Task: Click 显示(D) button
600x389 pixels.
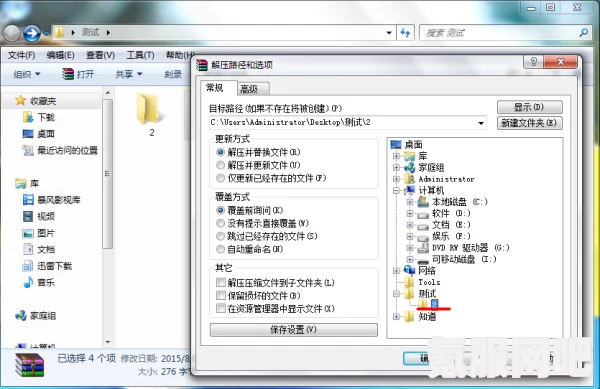Action: click(530, 107)
